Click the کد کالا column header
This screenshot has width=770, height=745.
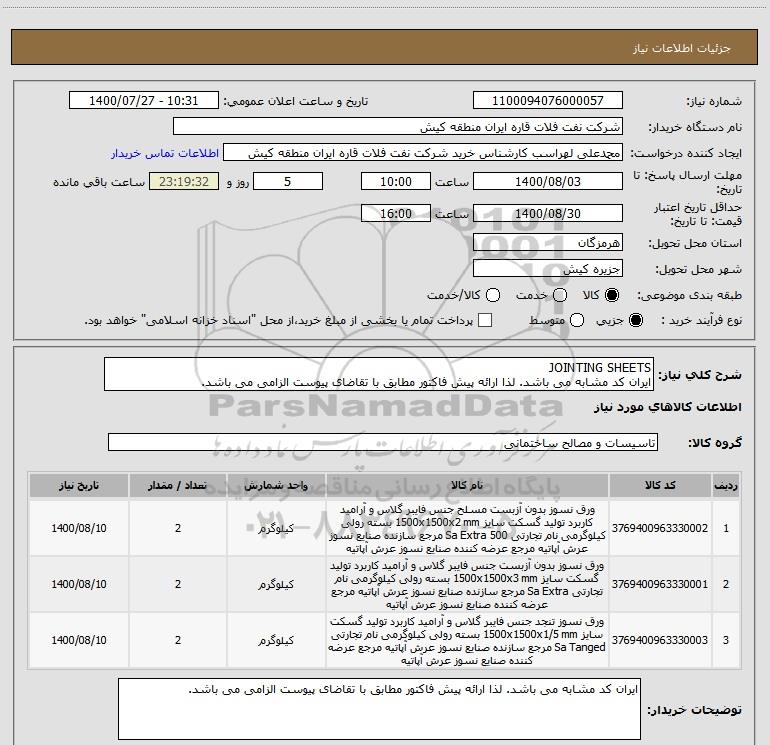pyautogui.click(x=660, y=486)
